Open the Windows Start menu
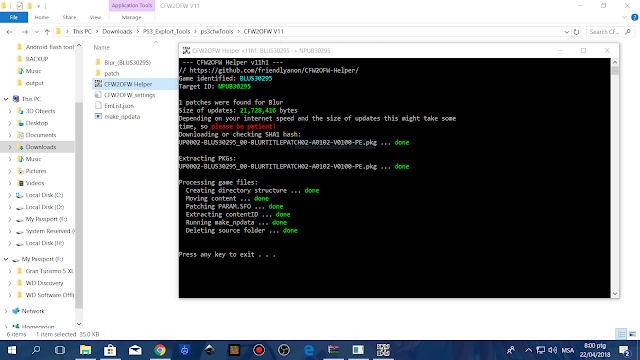 coord(12,350)
